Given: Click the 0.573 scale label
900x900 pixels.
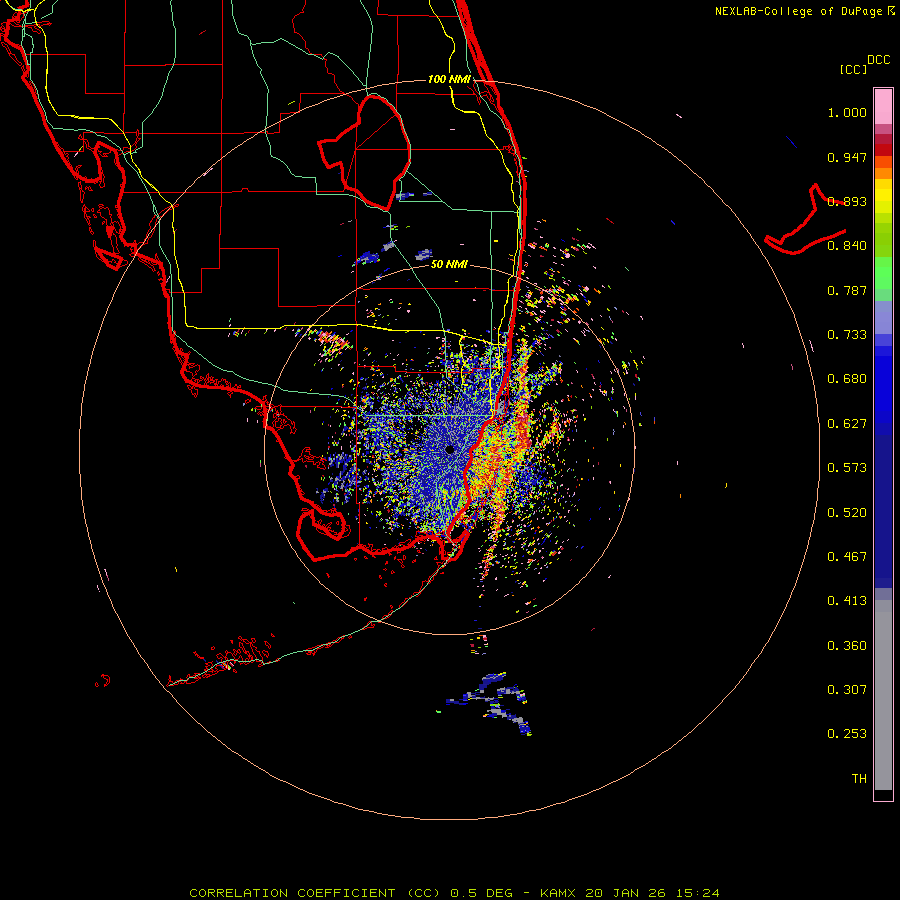Looking at the screenshot, I should pyautogui.click(x=847, y=468).
